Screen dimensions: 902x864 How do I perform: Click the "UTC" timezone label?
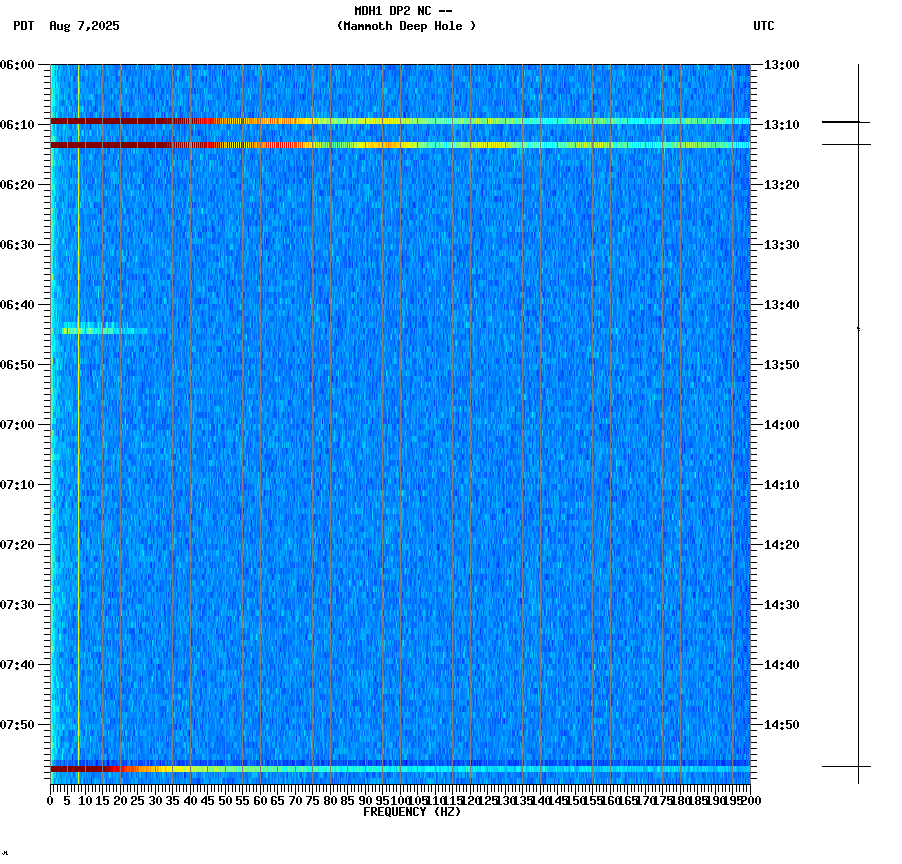tap(764, 27)
